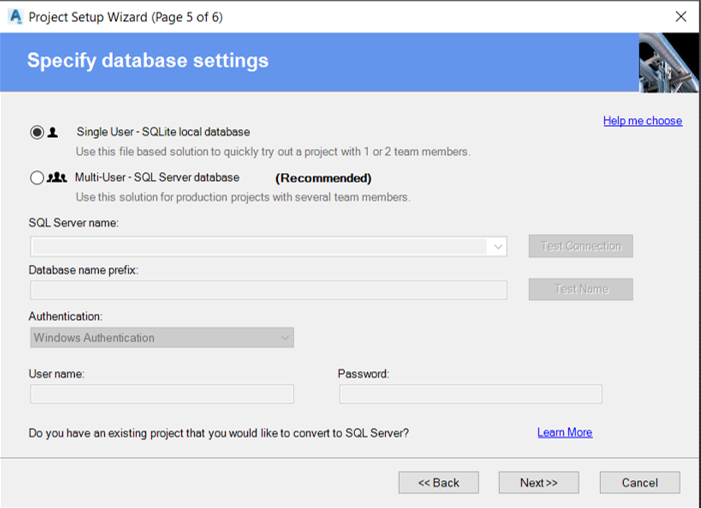Click the Password input field
Image resolution: width=701 pixels, height=508 pixels.
(470, 394)
